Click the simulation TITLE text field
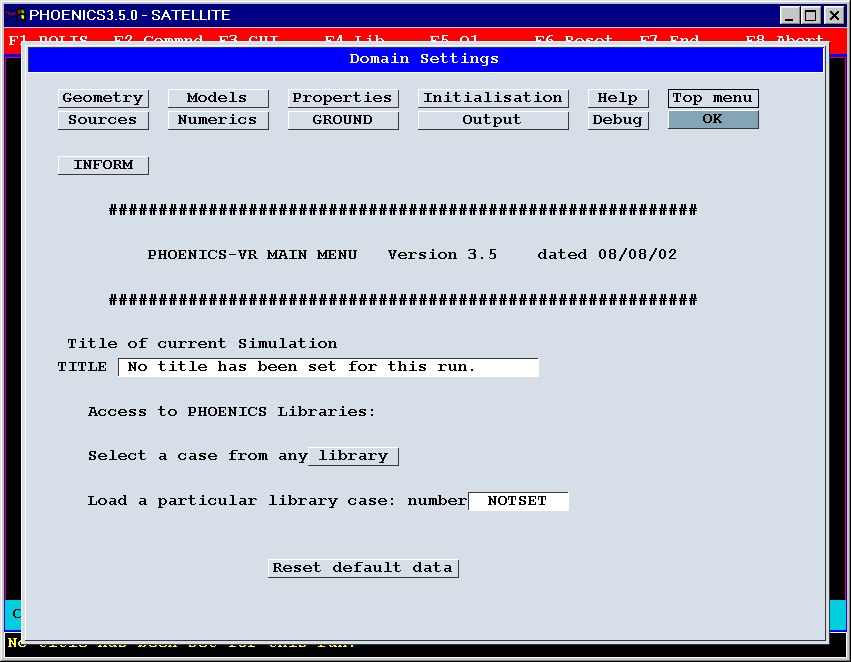This screenshot has height=662, width=851. [x=328, y=367]
